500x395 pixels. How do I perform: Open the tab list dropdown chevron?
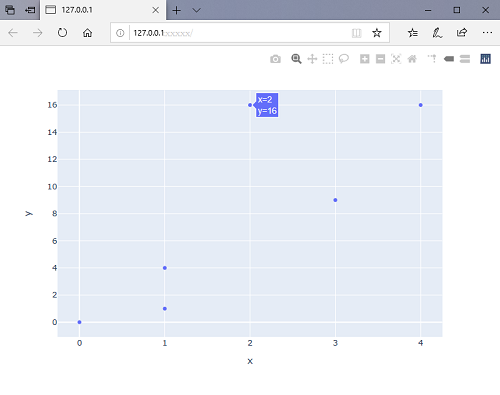point(197,10)
